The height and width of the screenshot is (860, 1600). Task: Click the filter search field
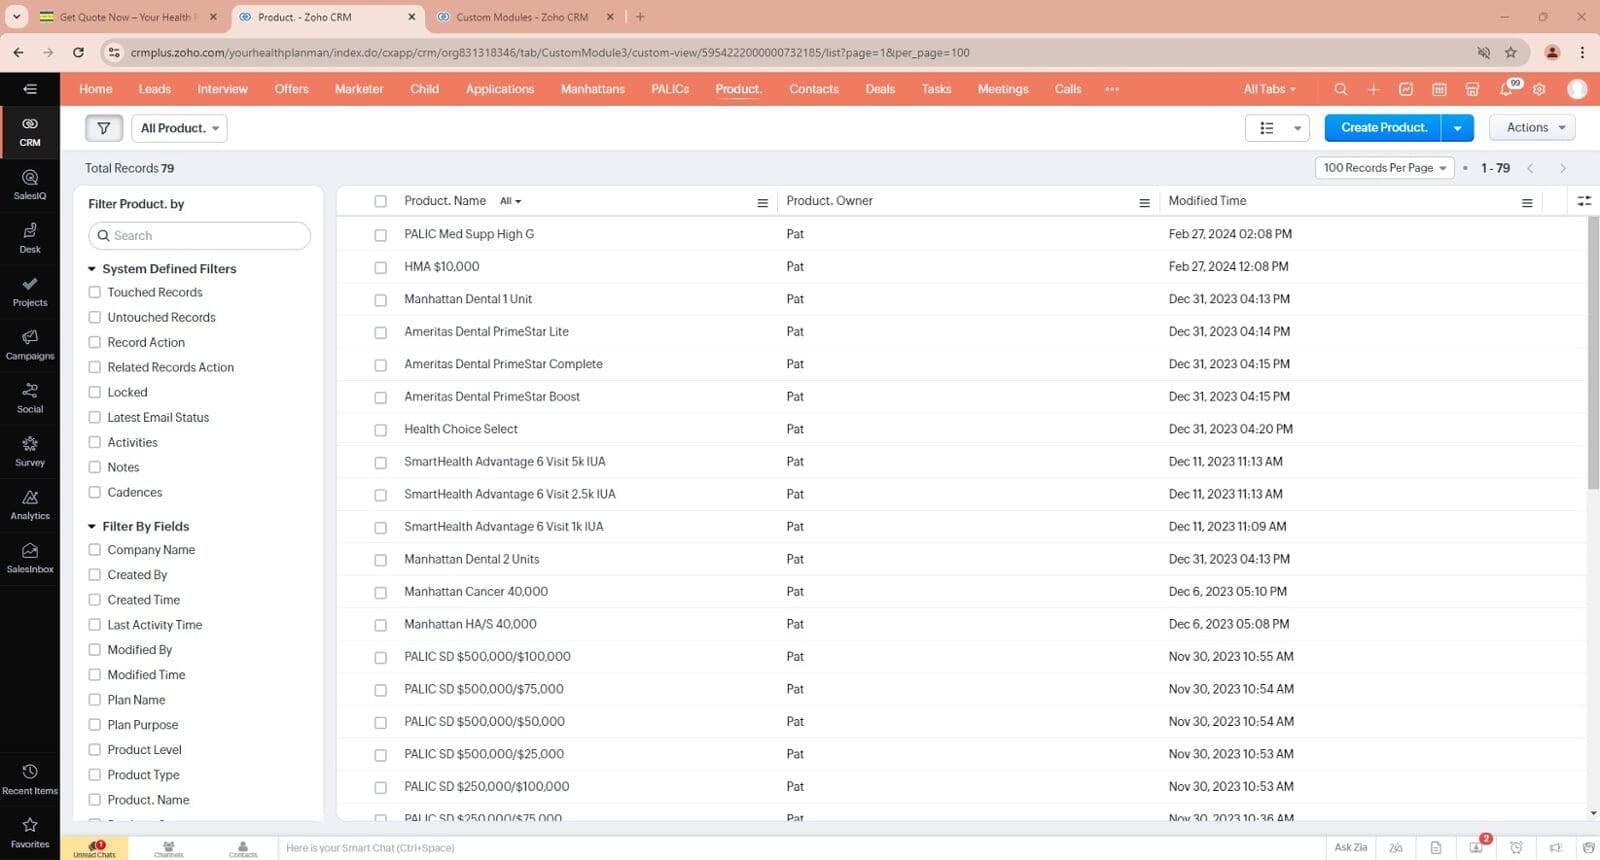point(200,236)
